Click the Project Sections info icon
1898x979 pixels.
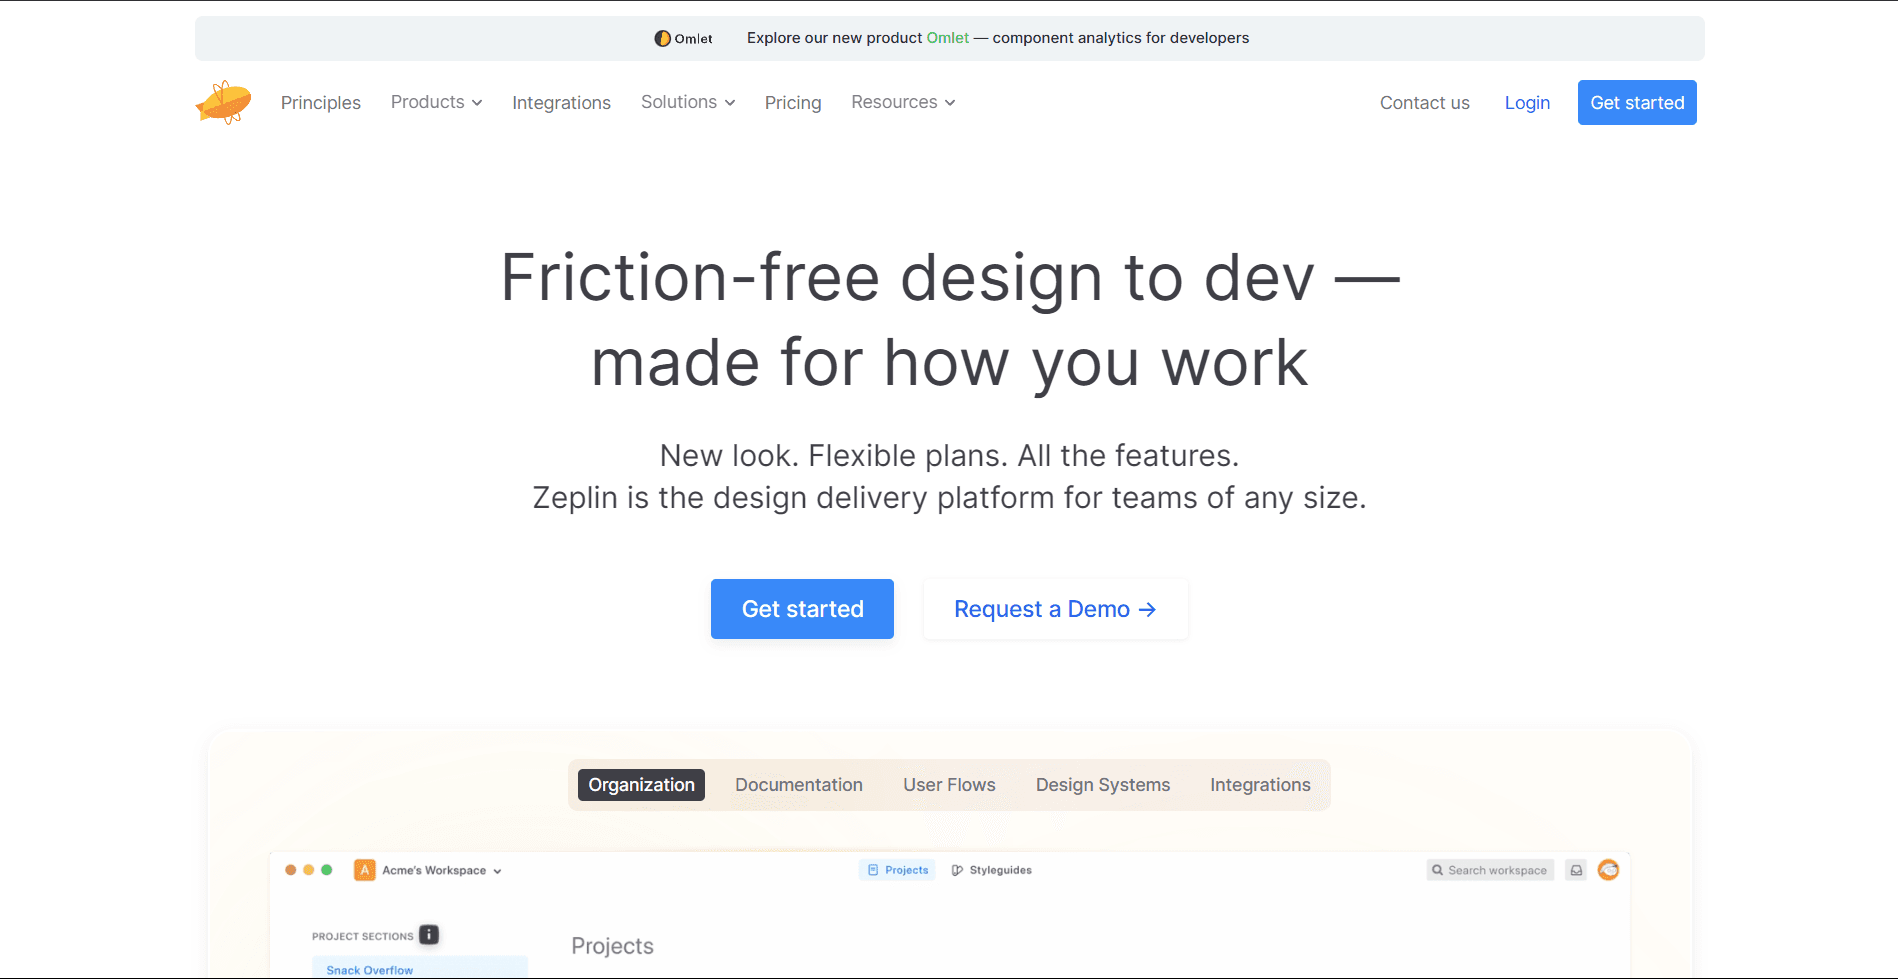(x=429, y=935)
